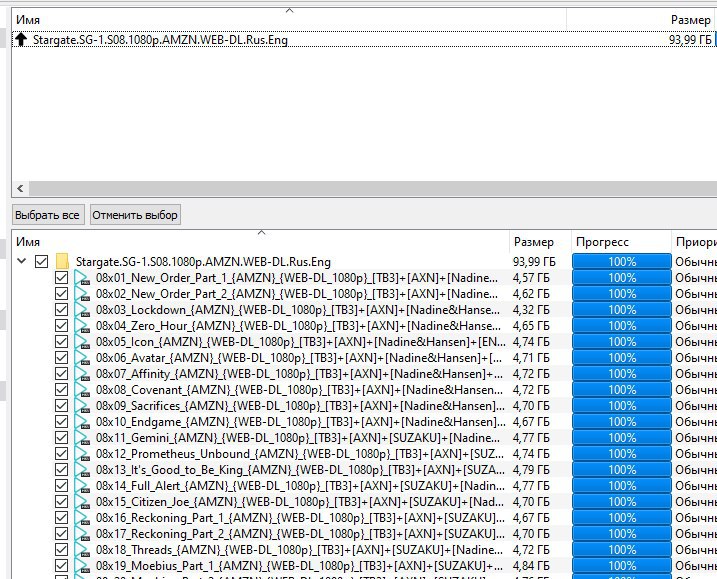Viewport: 717px width, 579px height.
Task: Click the 4,32 ГБ size value
Action: [x=531, y=310]
